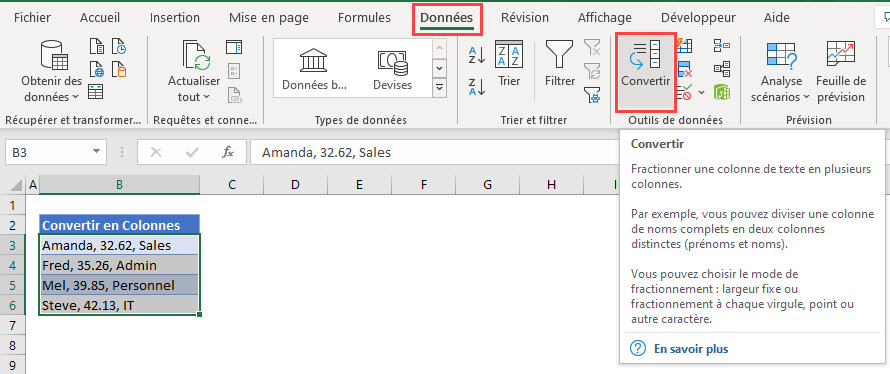
Task: Open the Mise en page tab
Action: (x=268, y=18)
